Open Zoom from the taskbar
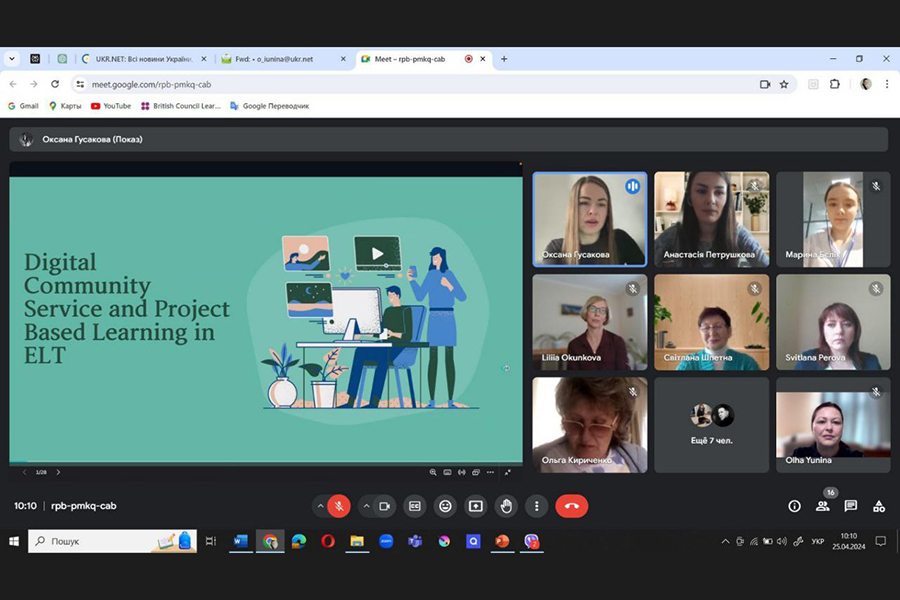The height and width of the screenshot is (600, 900). [x=386, y=541]
